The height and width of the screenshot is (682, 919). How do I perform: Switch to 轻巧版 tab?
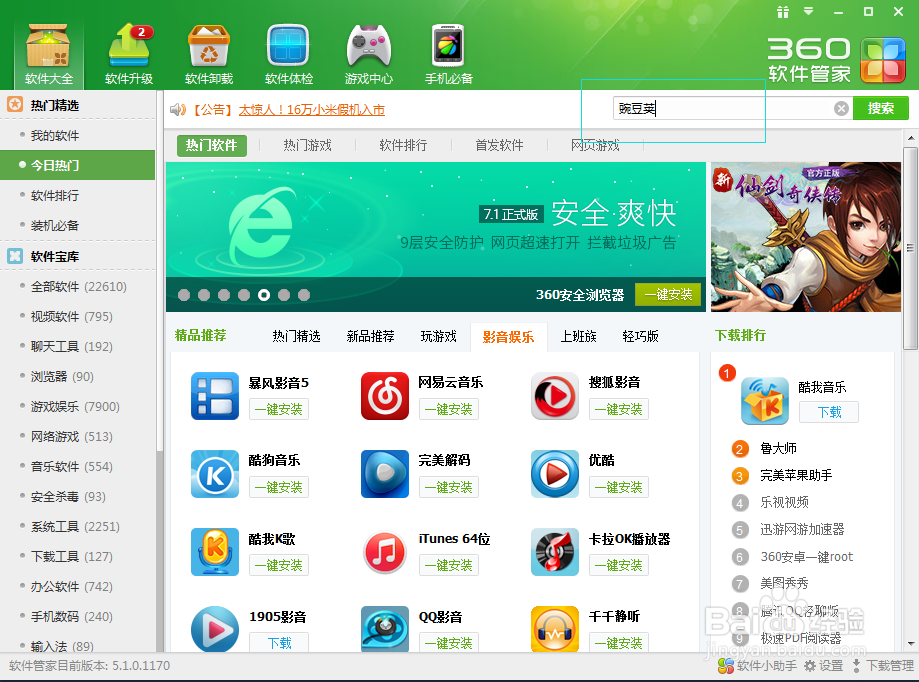pos(641,336)
